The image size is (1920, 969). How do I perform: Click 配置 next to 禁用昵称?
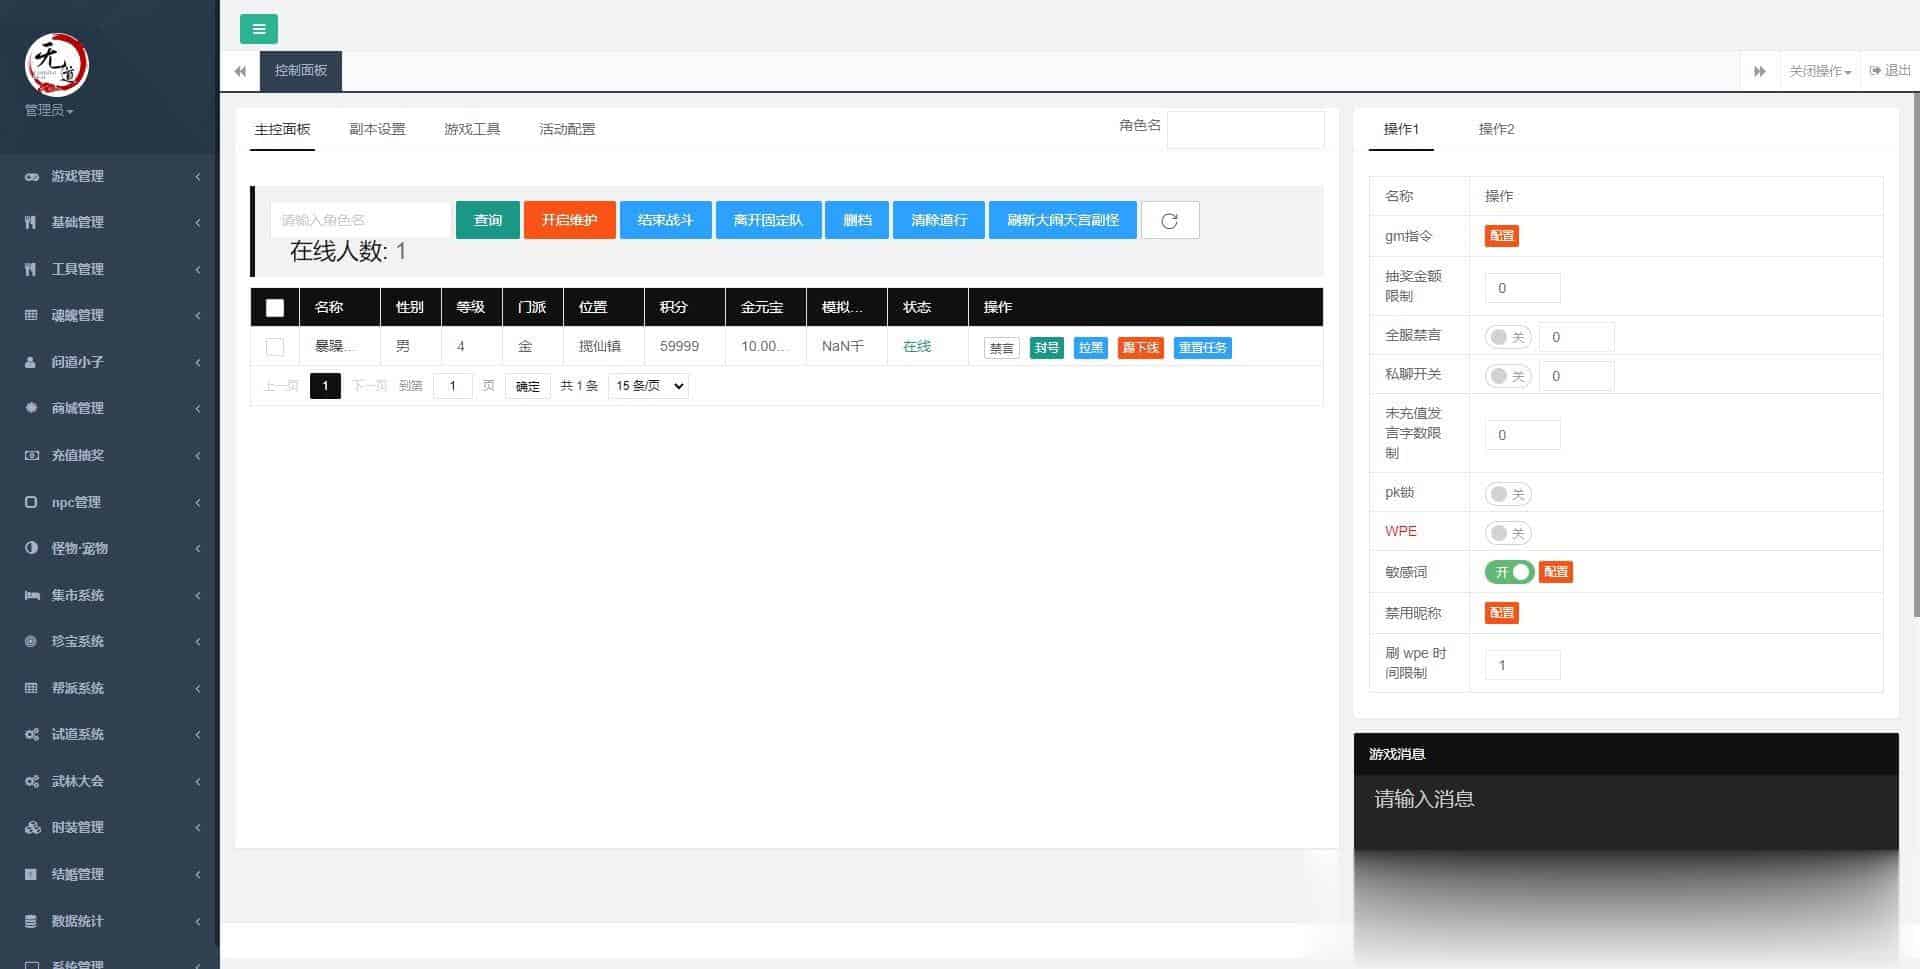[1502, 613]
